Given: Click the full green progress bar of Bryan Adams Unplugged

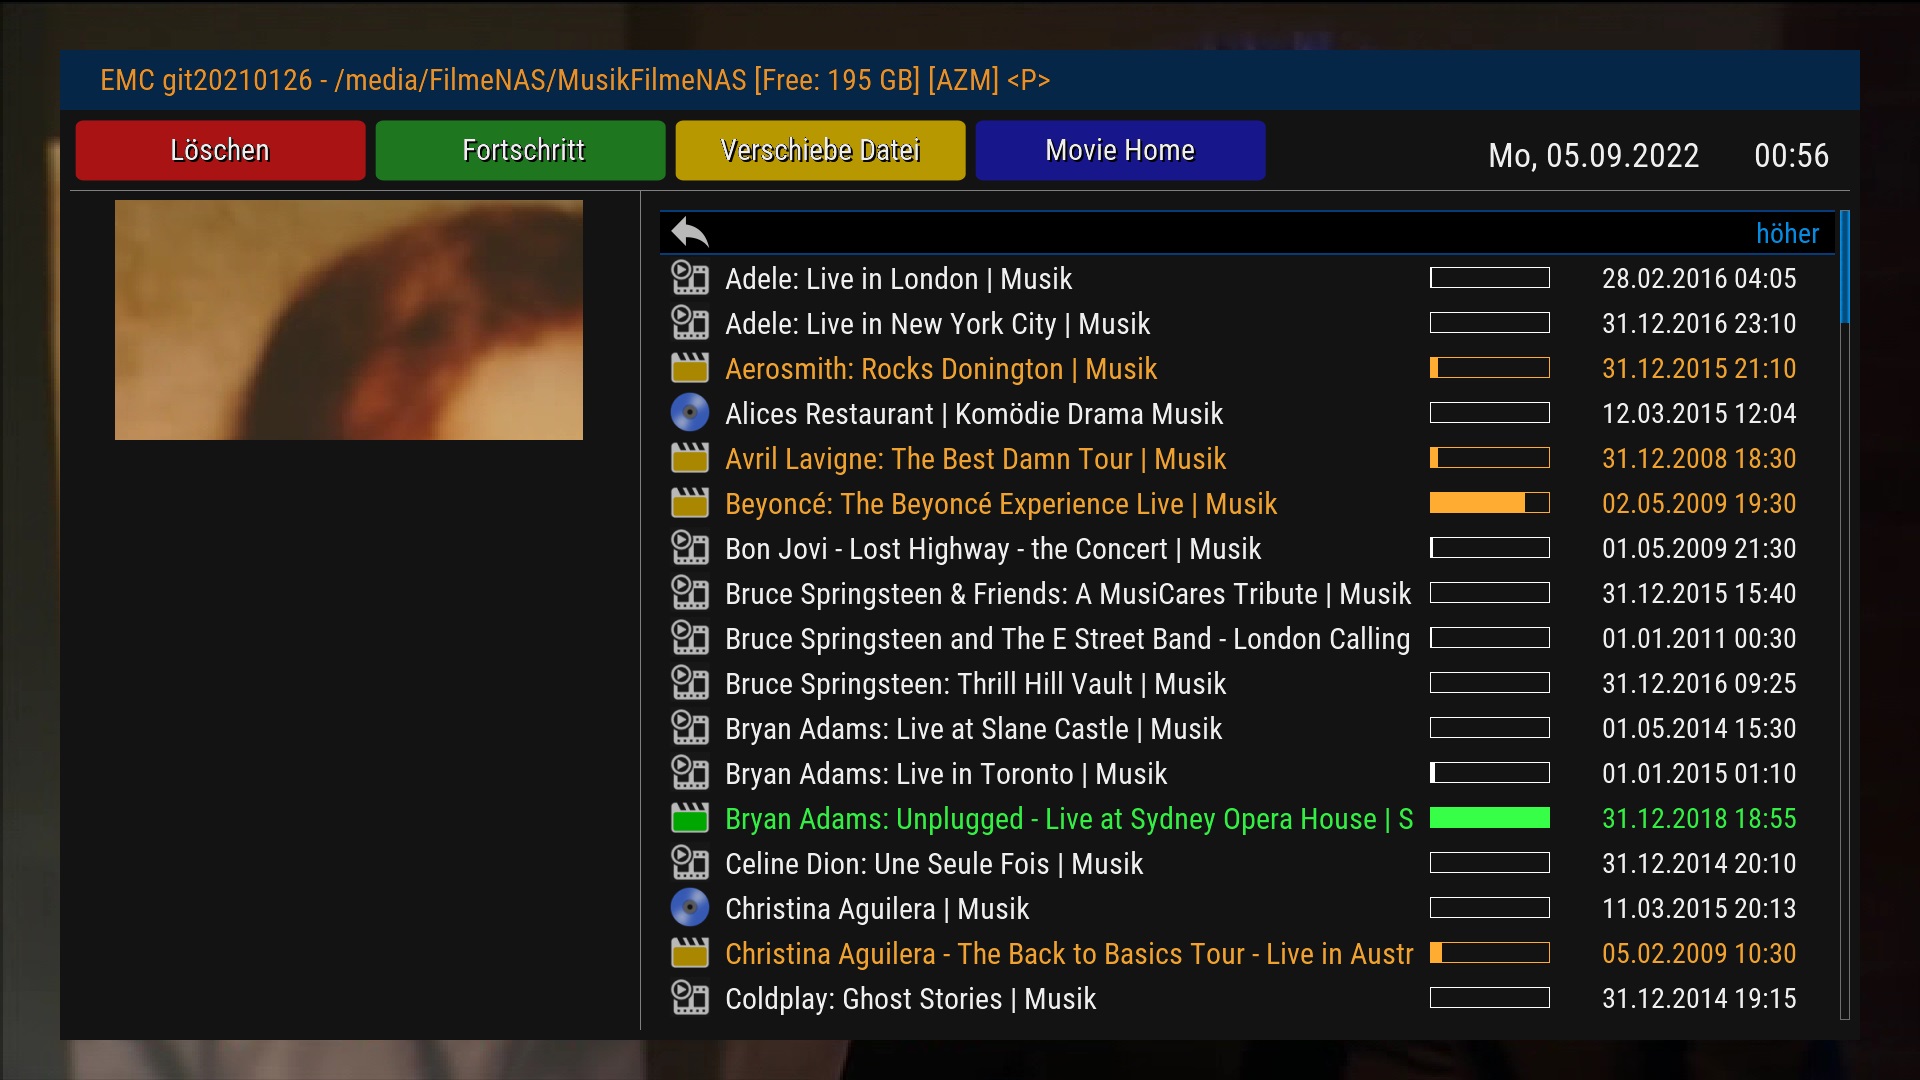Looking at the screenshot, I should (x=1489, y=818).
